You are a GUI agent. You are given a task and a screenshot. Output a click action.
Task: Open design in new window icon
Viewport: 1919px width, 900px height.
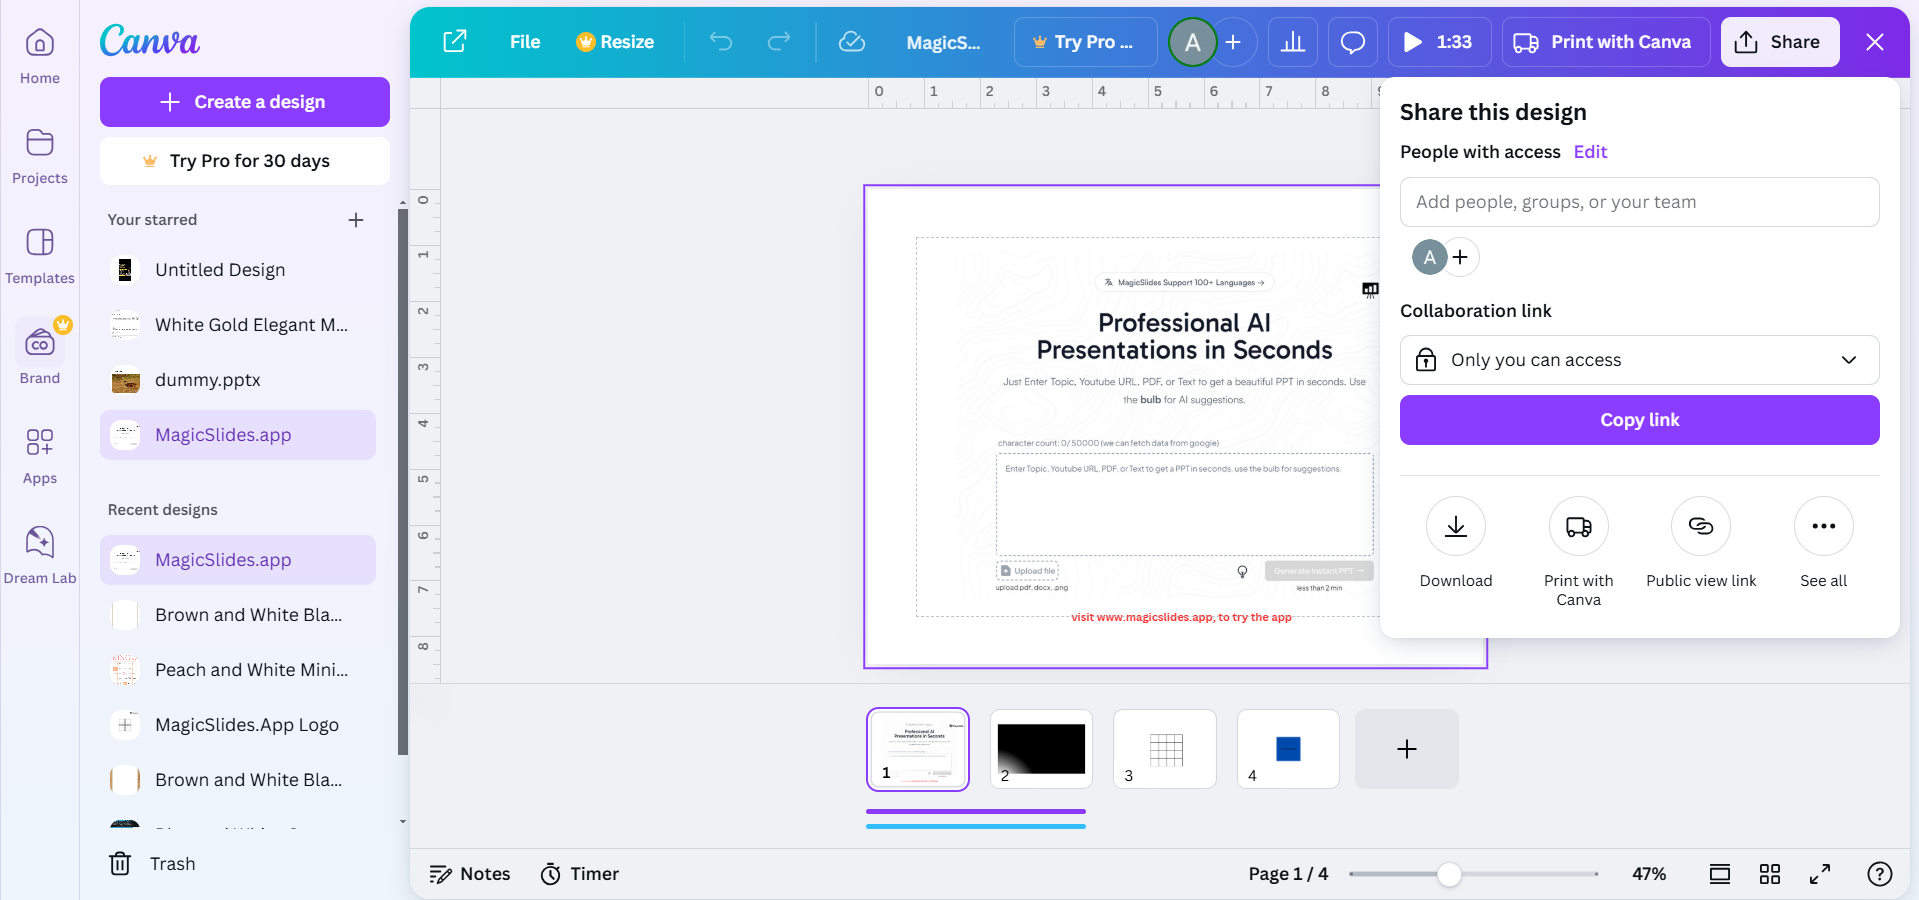click(x=455, y=42)
